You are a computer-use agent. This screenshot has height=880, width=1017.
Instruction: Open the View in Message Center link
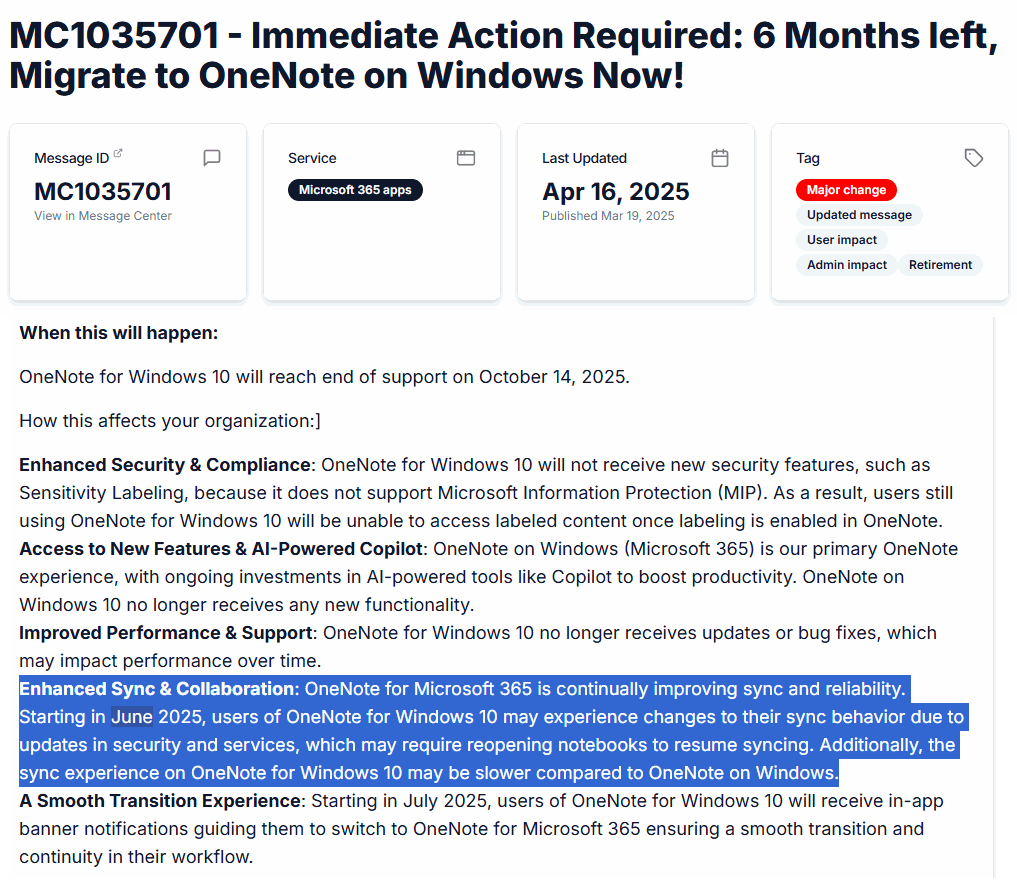pyautogui.click(x=103, y=216)
